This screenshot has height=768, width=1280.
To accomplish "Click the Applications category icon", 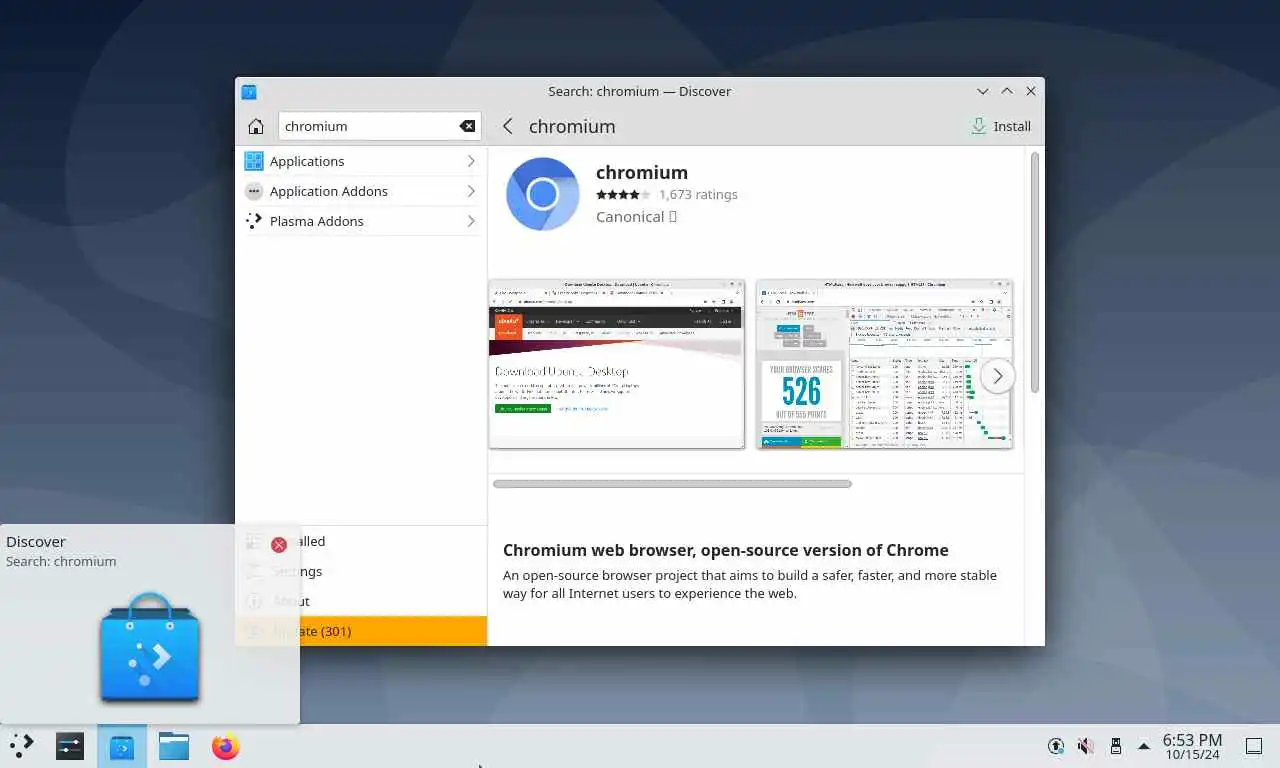I will pos(254,161).
